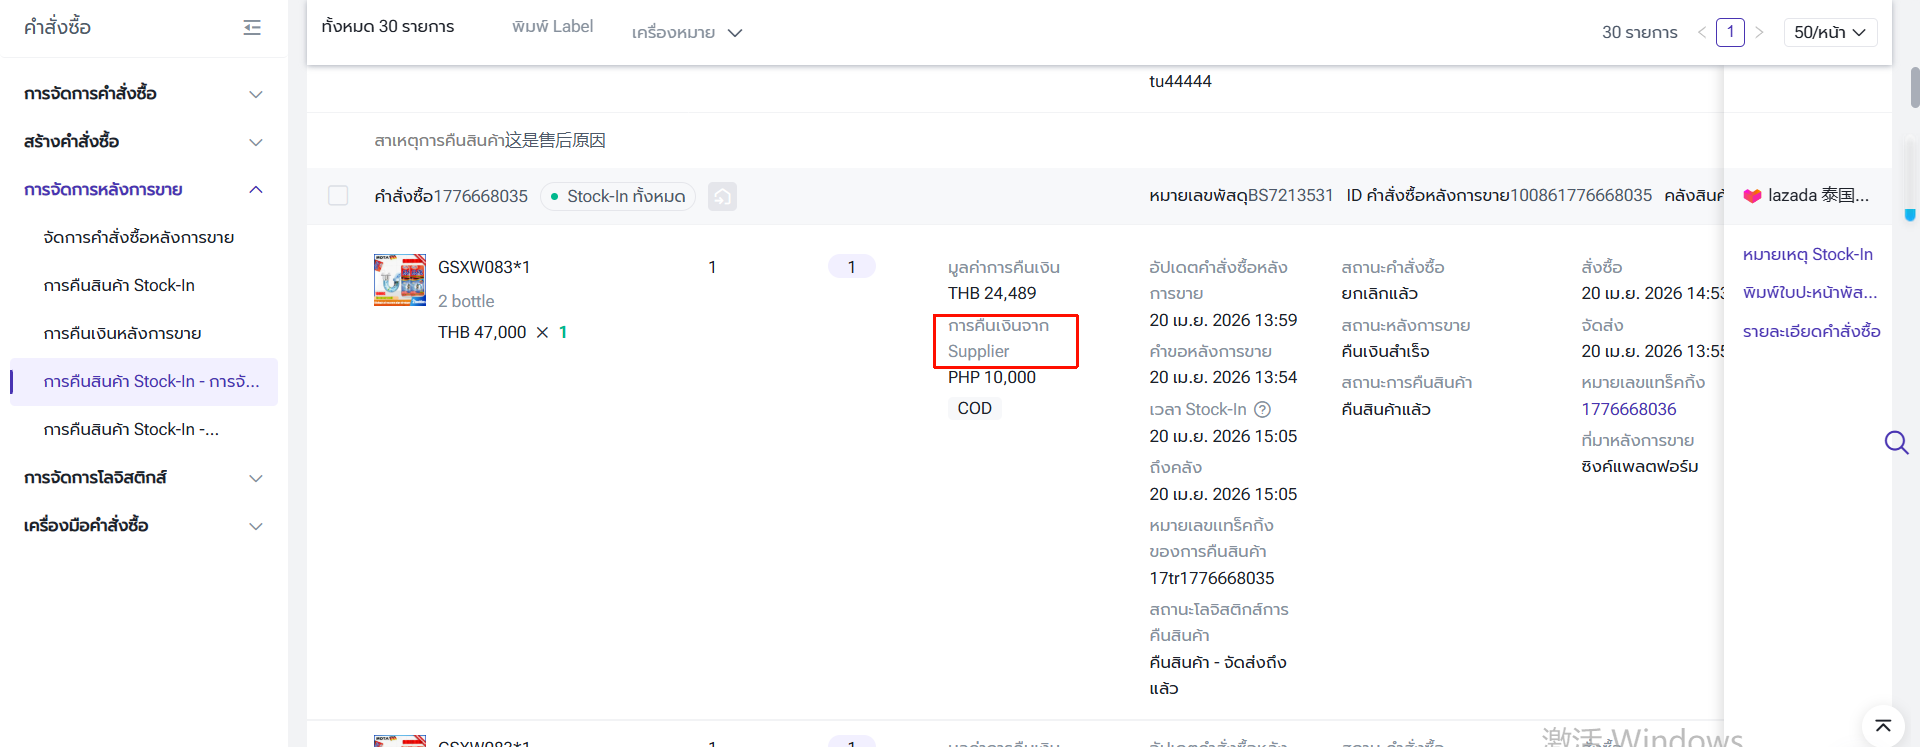1920x747 pixels.
Task: Click the Stock-In ทั้งหมด status tag
Action: [x=618, y=196]
